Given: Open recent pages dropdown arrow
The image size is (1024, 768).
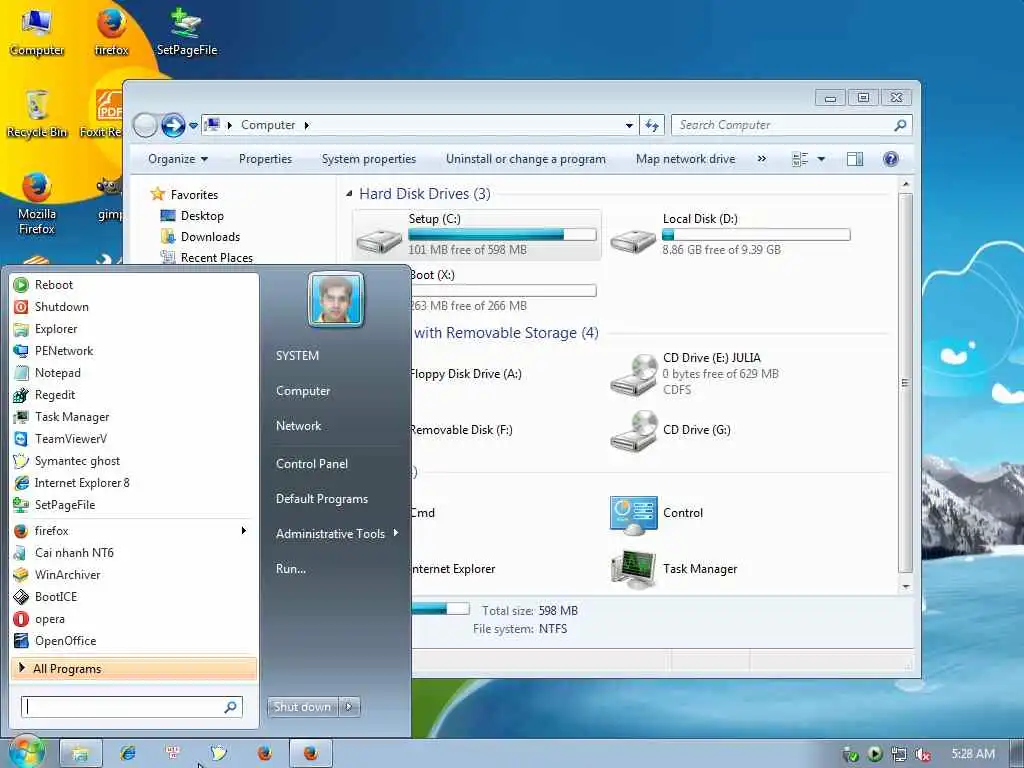Looking at the screenshot, I should tap(193, 125).
